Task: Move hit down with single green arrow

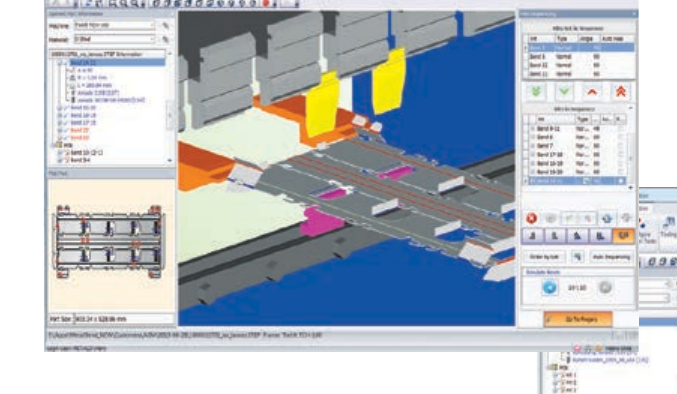Action: tap(564, 91)
